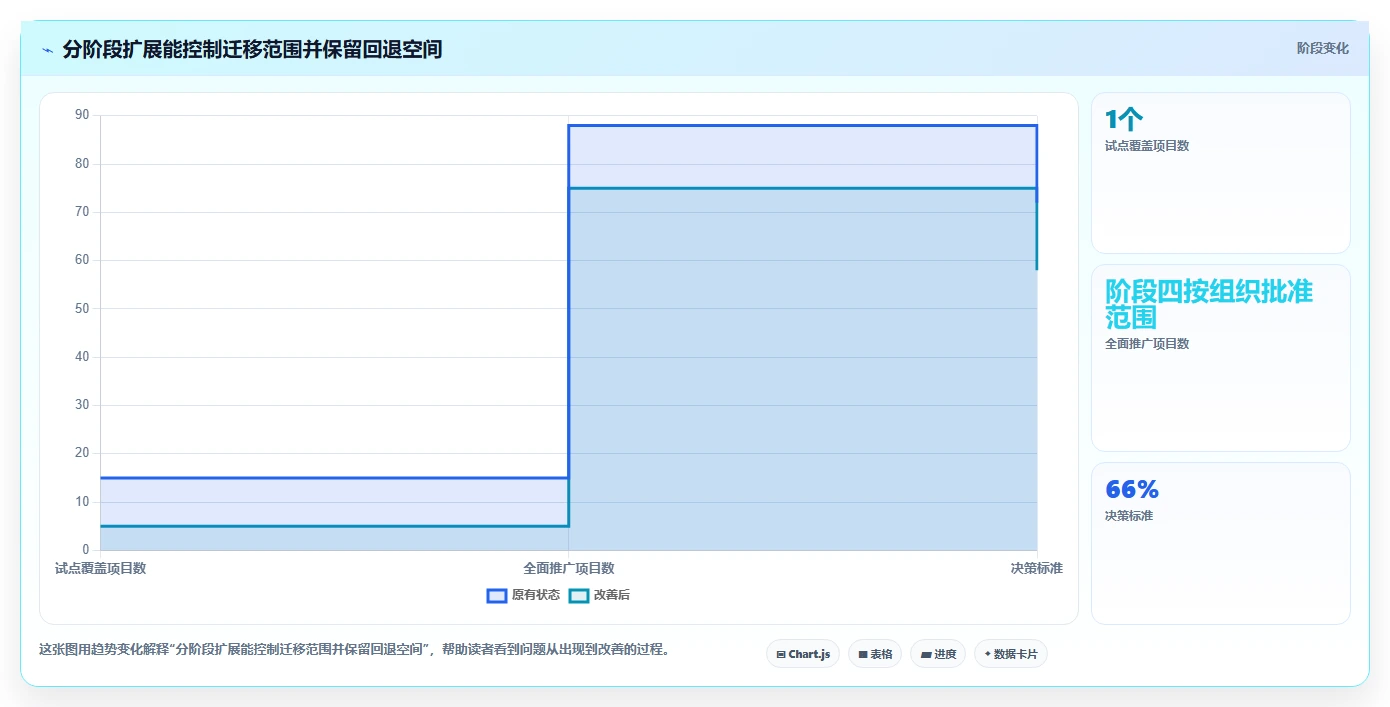Screen dimensions: 1390x707
Task: Click the y-axis value 10
Action: point(82,502)
